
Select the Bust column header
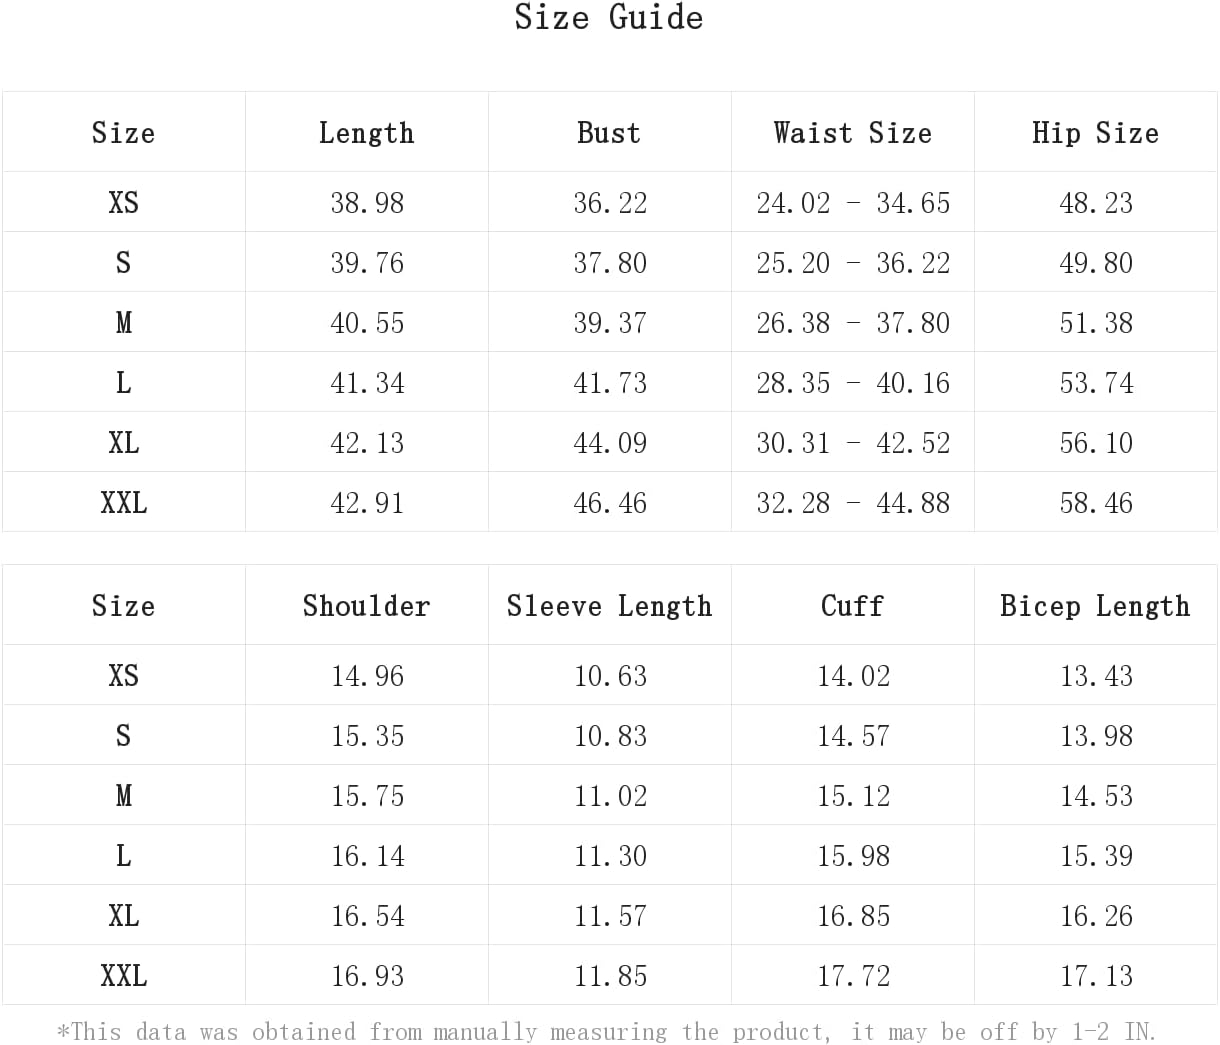point(609,132)
